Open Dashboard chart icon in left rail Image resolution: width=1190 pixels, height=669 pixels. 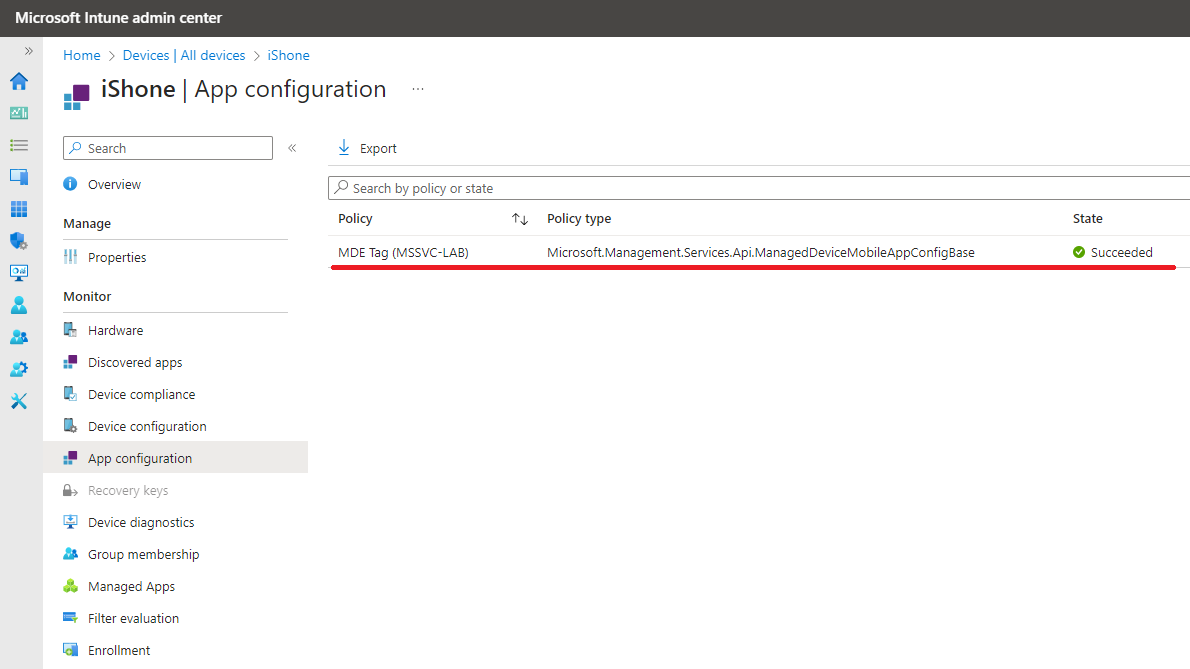click(19, 113)
